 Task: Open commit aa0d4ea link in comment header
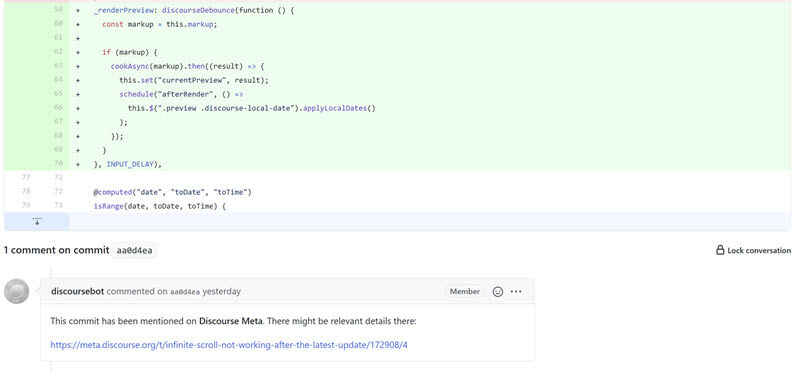pyautogui.click(x=185, y=292)
